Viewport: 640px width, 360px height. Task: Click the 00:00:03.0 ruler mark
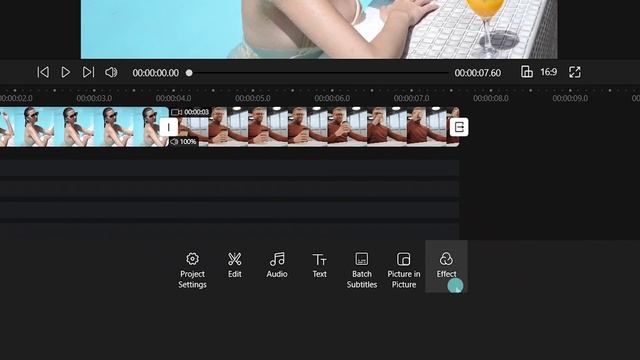pyautogui.click(x=94, y=98)
